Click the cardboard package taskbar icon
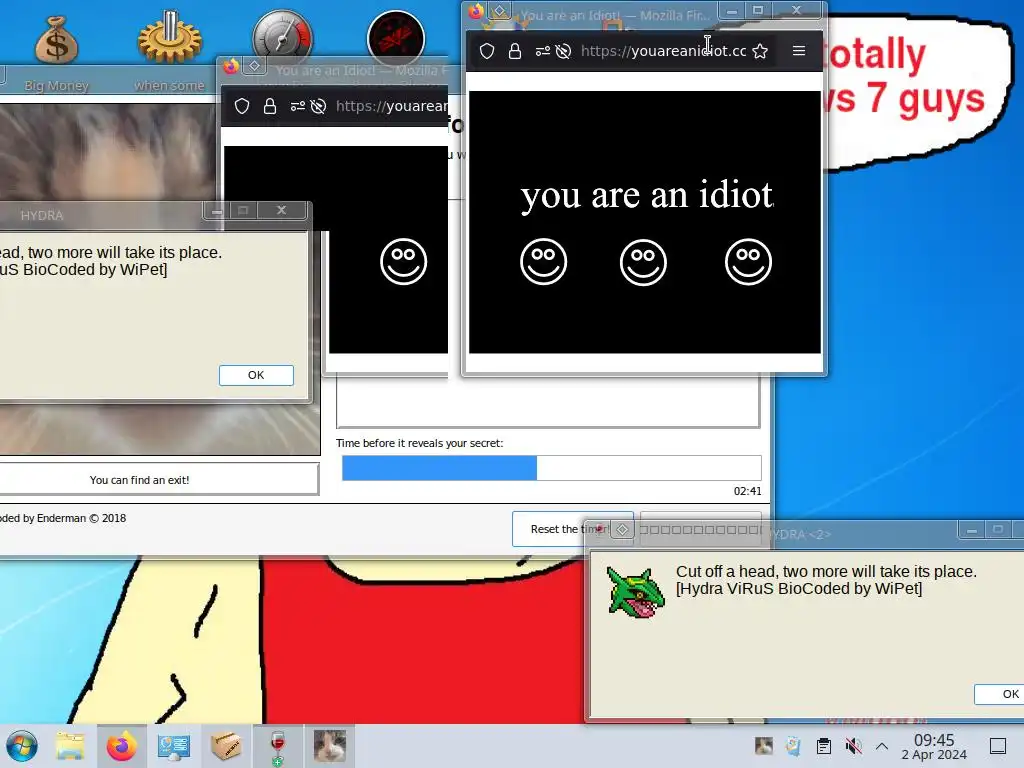1024x768 pixels. tap(226, 746)
